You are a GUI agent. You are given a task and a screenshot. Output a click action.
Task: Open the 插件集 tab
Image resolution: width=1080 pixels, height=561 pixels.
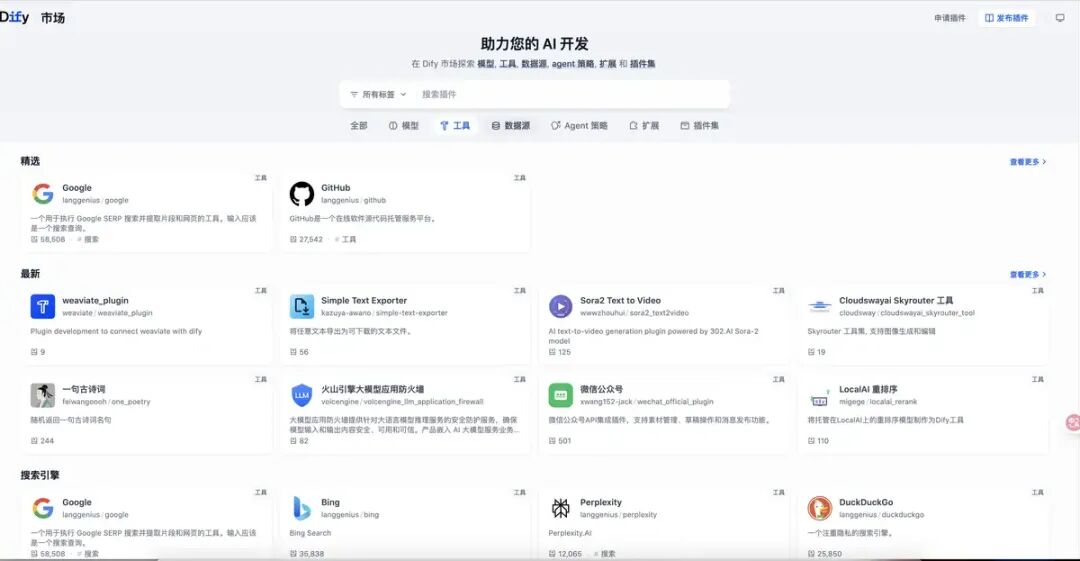coord(699,125)
